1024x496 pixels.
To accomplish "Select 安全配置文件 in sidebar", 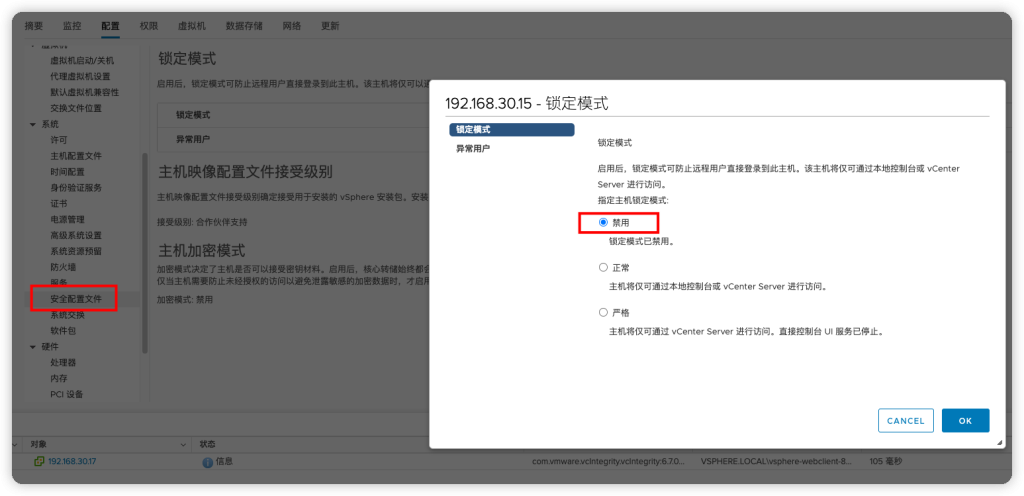I will [x=76, y=299].
